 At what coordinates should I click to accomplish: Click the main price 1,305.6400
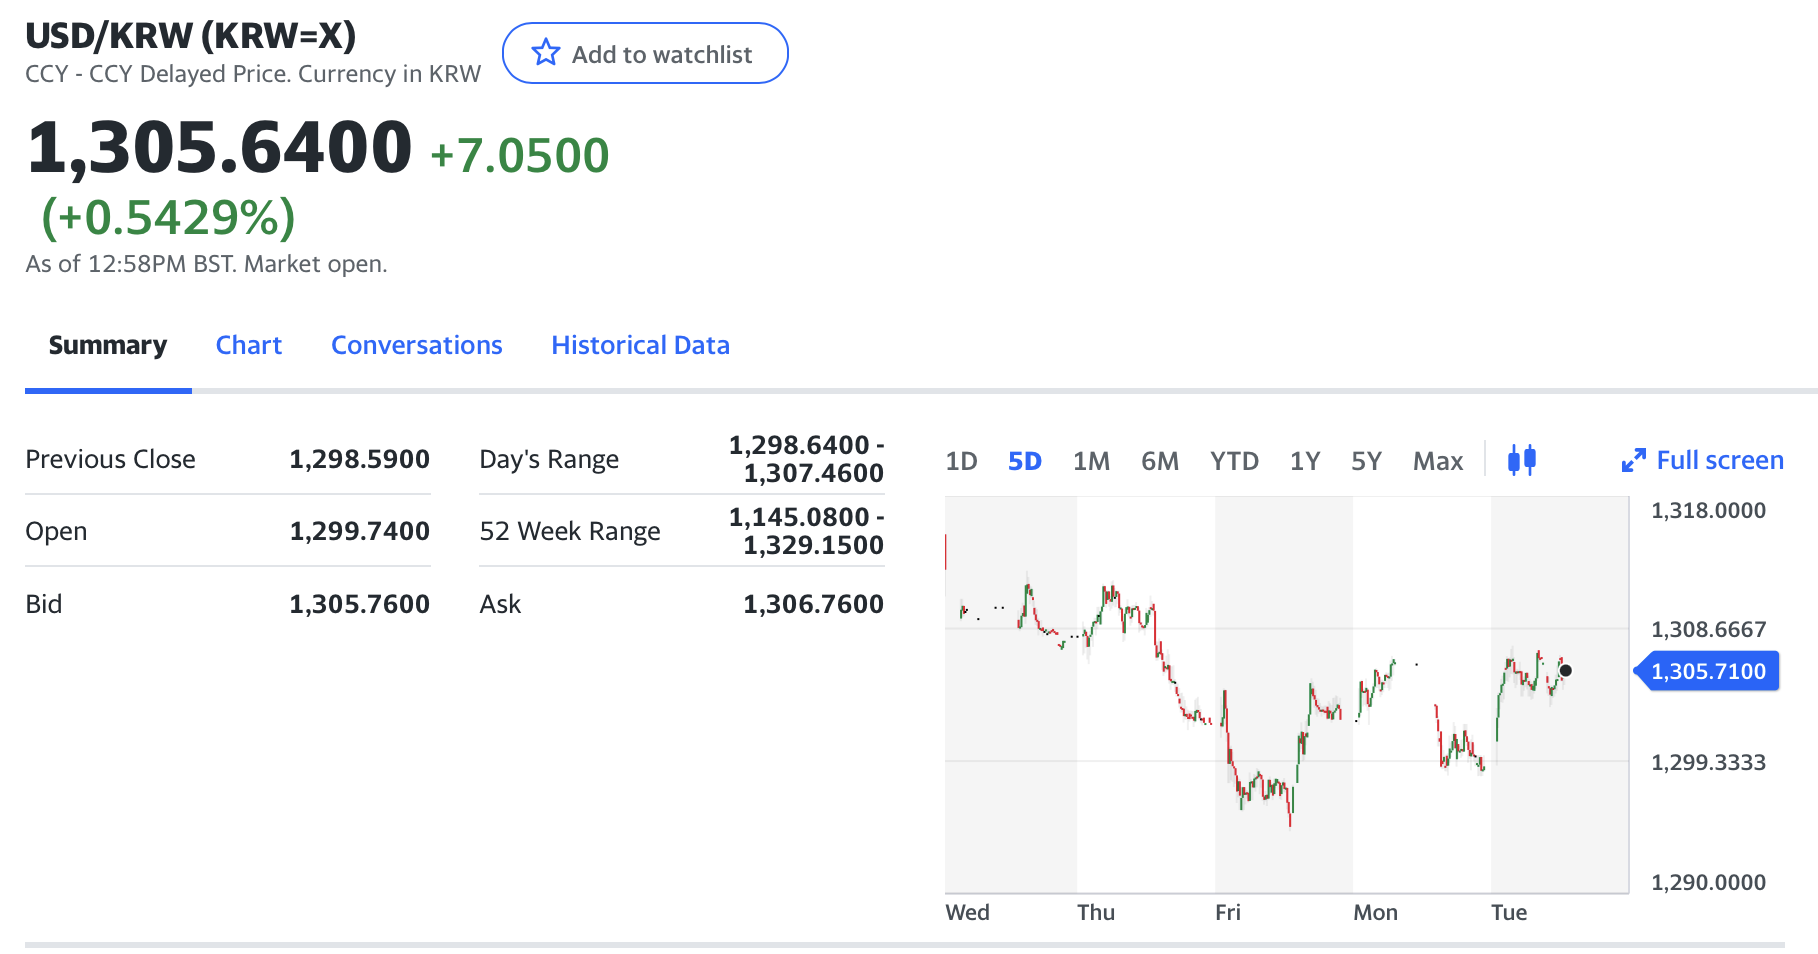click(x=219, y=147)
